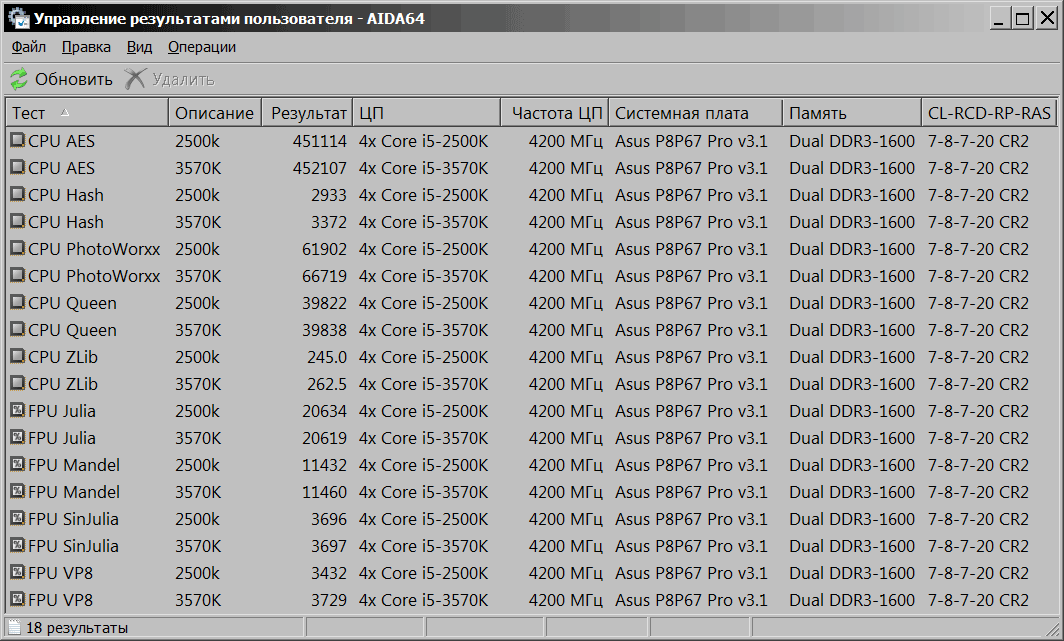Click the green Refresh arrows icon

19,79
